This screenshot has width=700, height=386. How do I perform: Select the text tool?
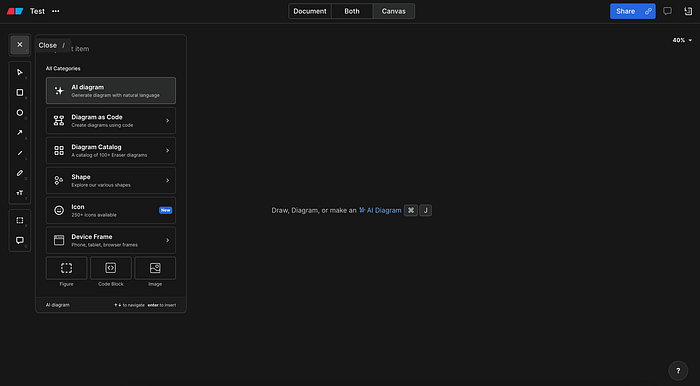(20, 193)
